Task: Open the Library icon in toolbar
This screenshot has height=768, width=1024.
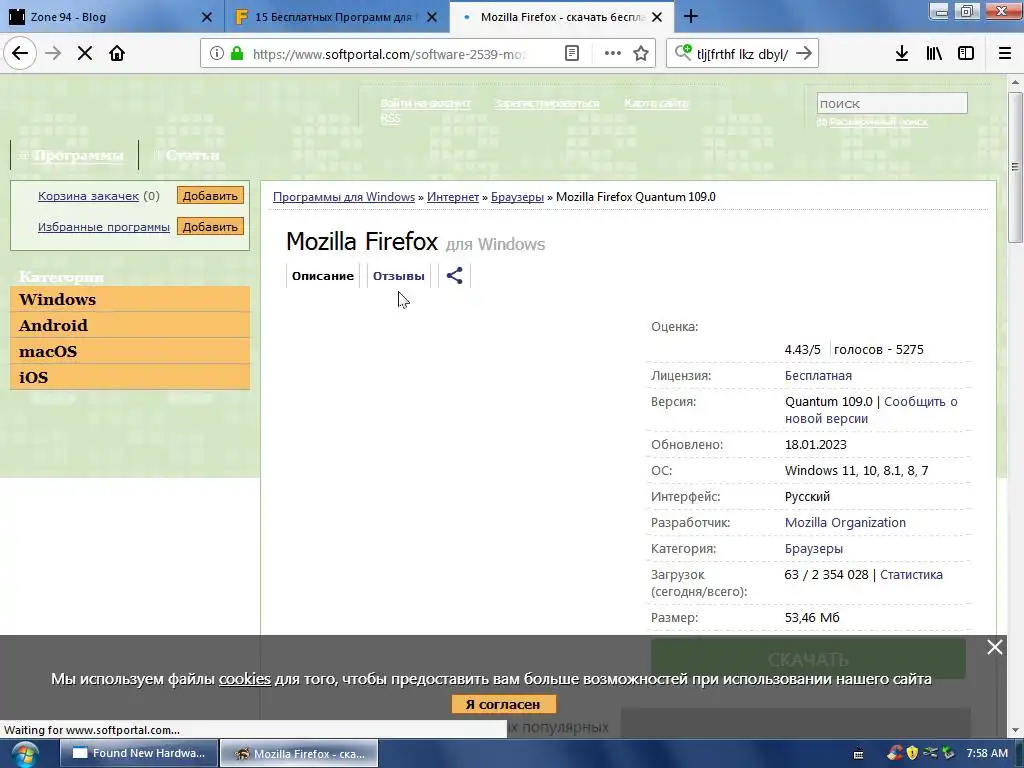Action: coord(934,54)
